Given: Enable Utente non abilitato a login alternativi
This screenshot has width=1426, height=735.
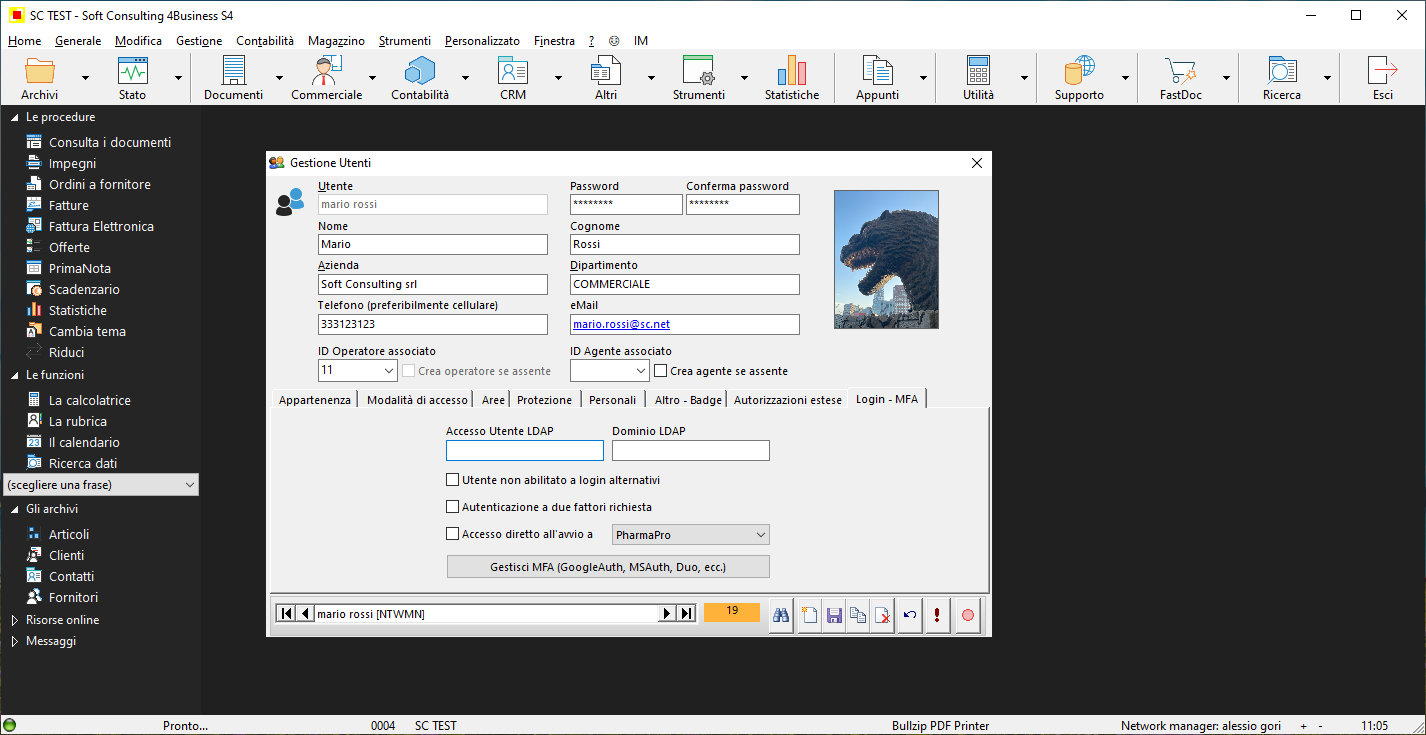Looking at the screenshot, I should 453,480.
